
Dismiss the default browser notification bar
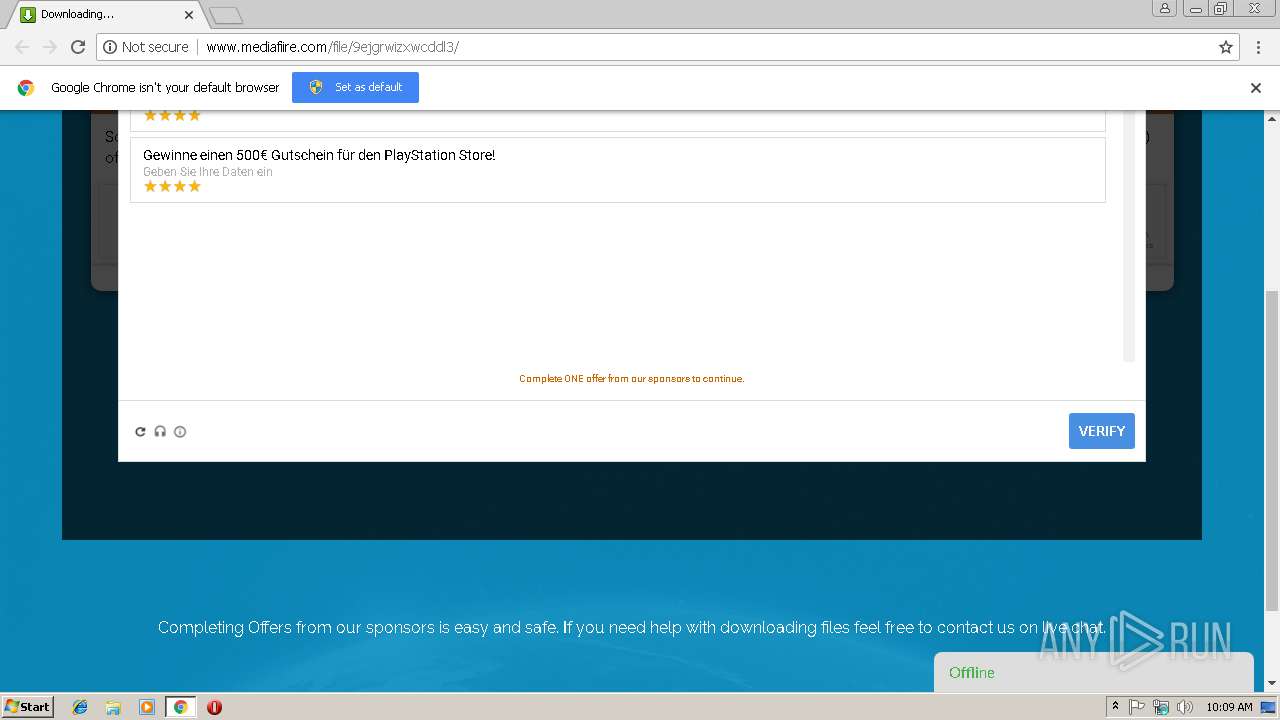tap(1256, 88)
